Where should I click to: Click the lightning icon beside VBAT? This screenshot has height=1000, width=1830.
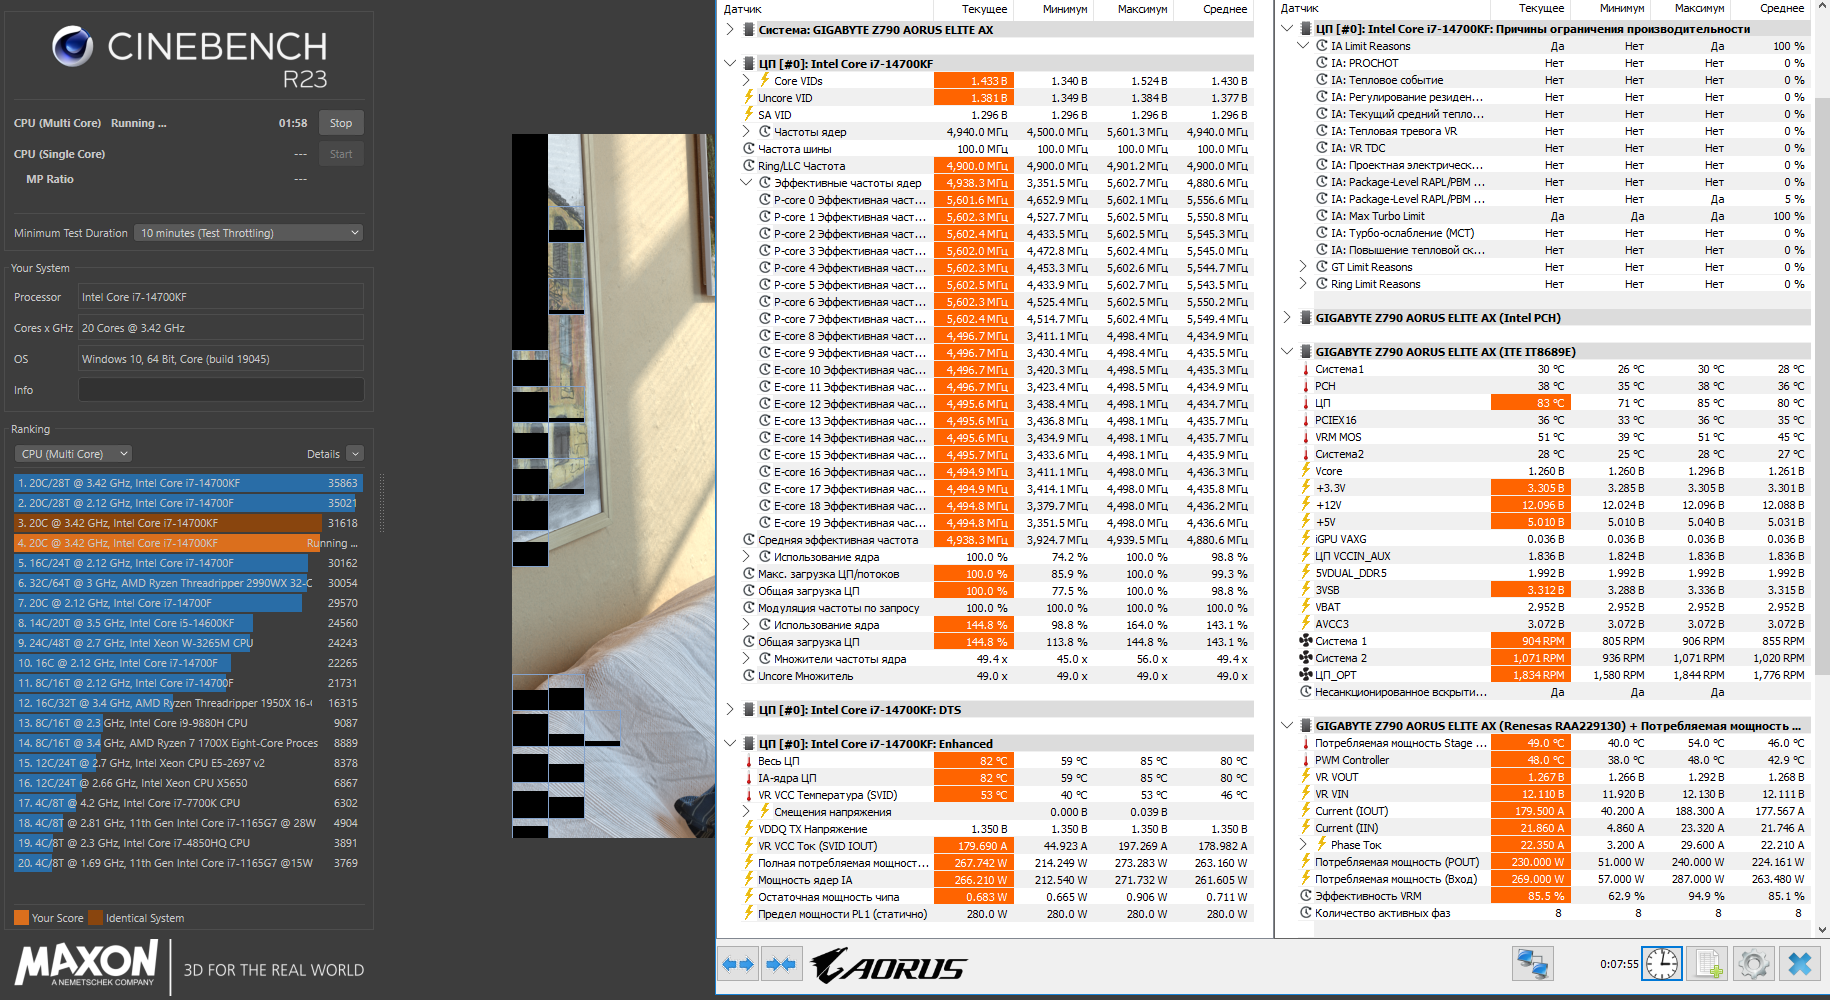coord(1305,607)
